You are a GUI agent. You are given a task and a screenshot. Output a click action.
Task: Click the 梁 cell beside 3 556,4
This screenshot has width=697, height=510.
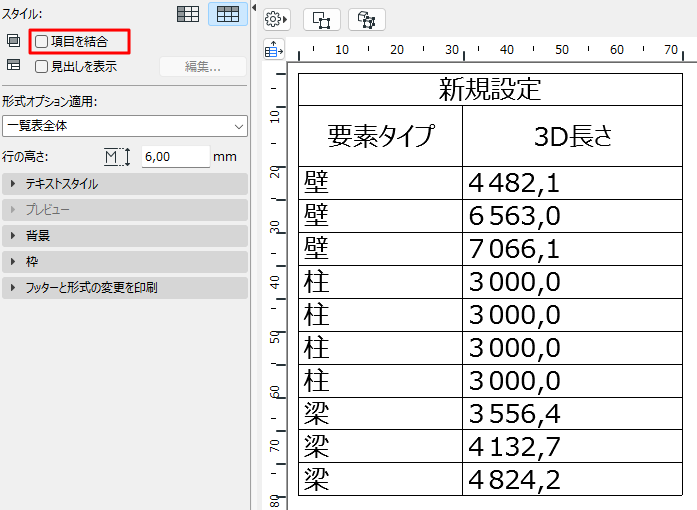click(381, 414)
